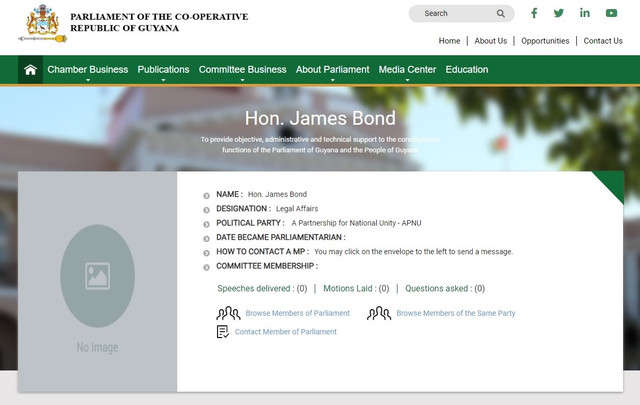Expand the Media Center dropdown arrow
640x405 pixels.
coord(407,80)
